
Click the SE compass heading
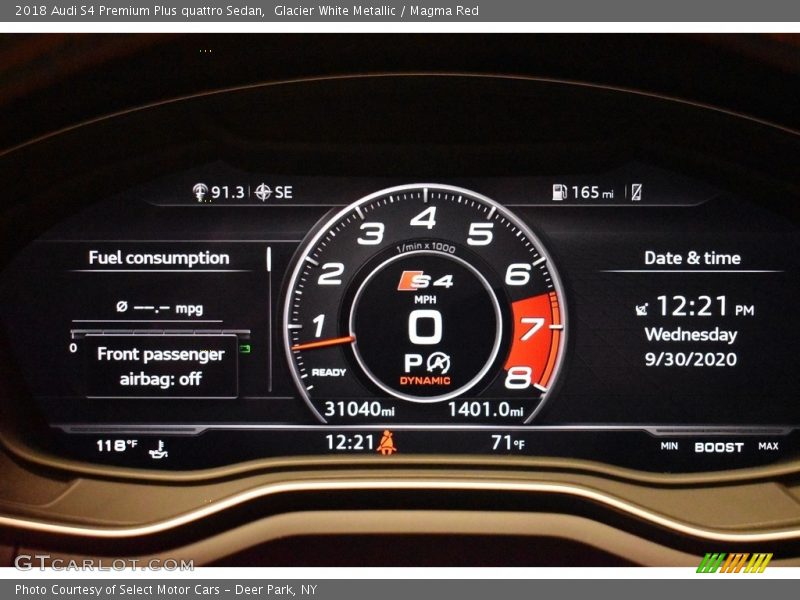tap(284, 192)
